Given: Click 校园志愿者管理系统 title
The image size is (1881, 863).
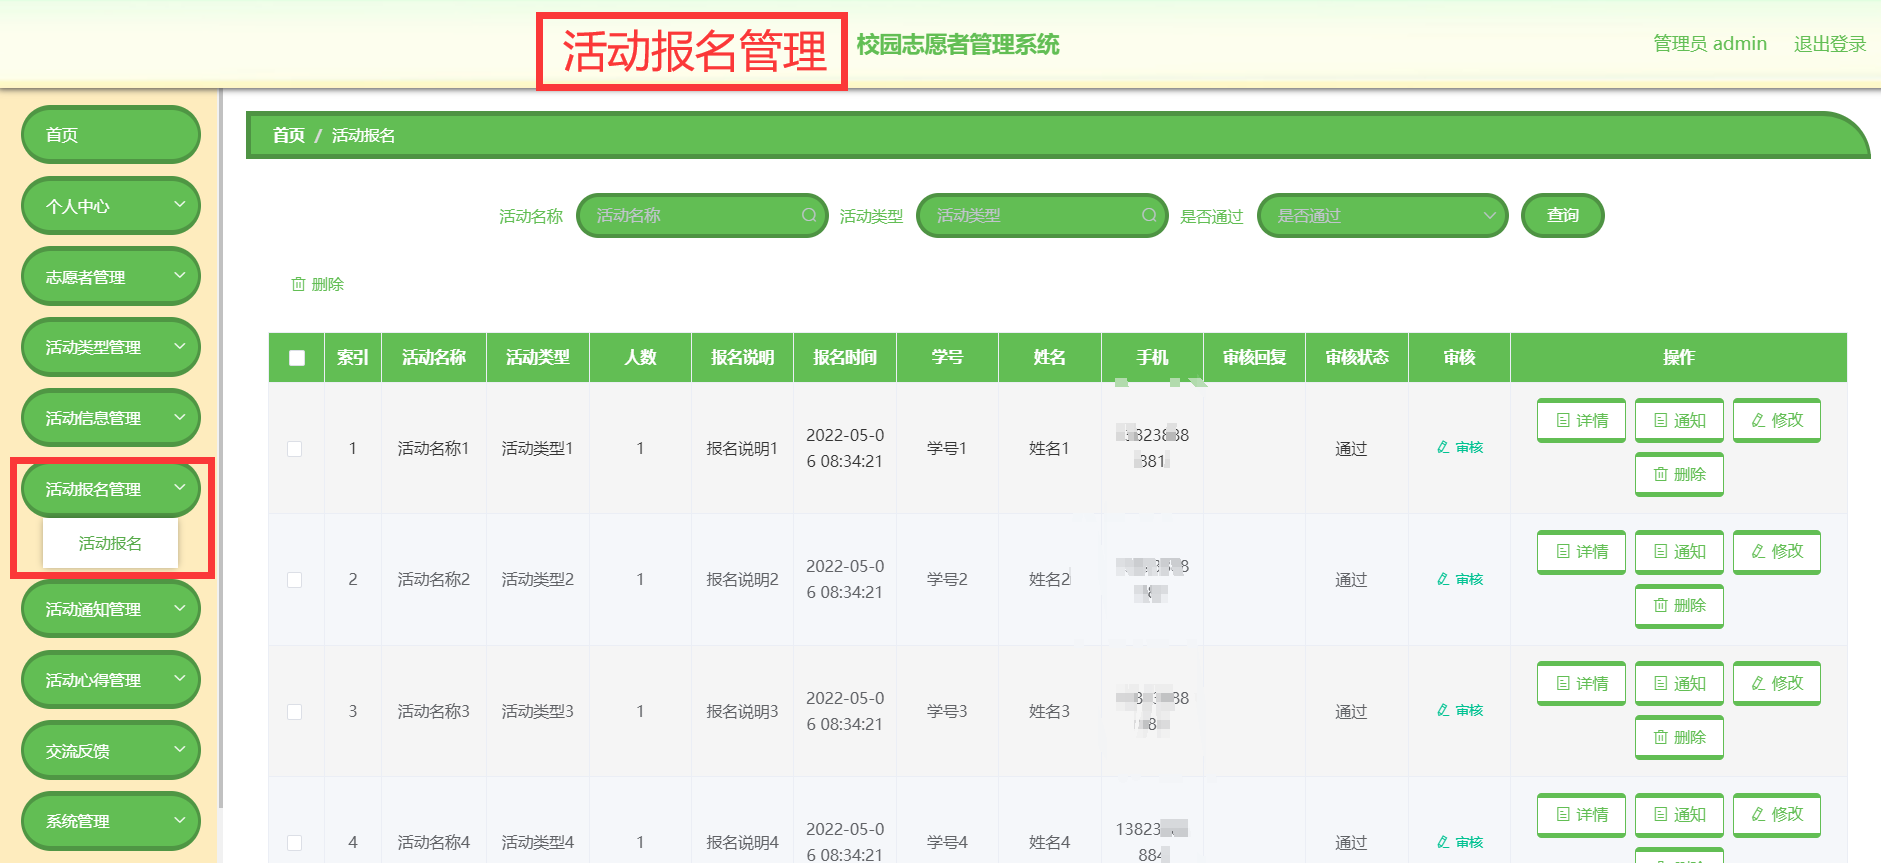Looking at the screenshot, I should 958,45.
